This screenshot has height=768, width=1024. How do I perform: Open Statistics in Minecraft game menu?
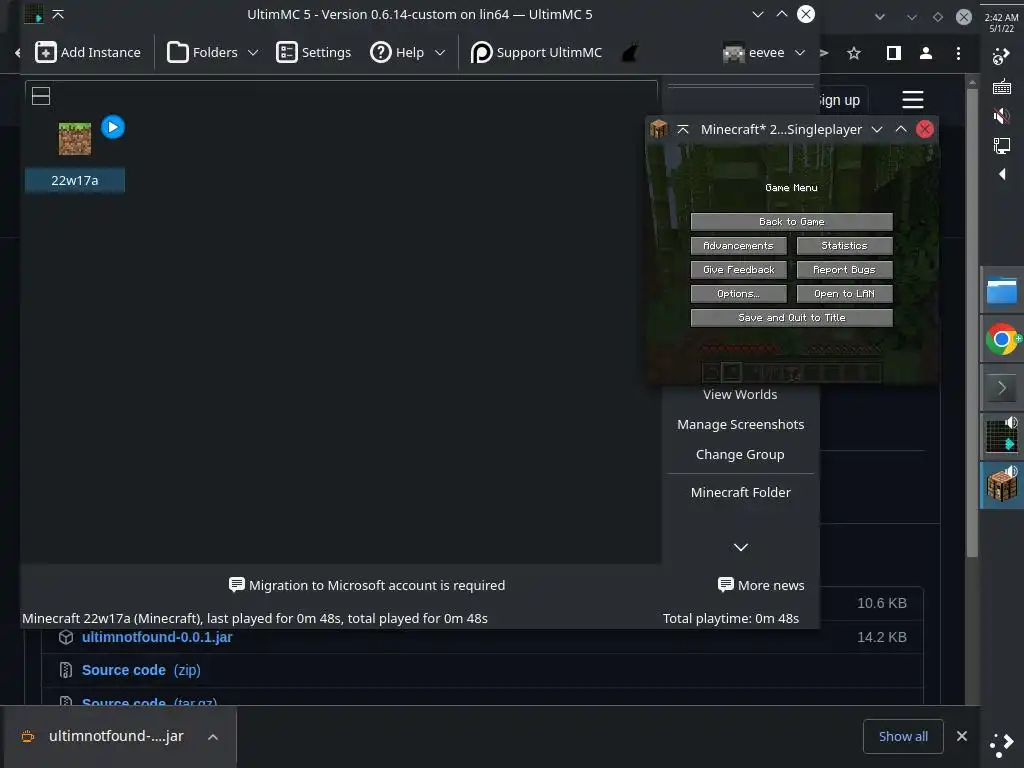(844, 246)
